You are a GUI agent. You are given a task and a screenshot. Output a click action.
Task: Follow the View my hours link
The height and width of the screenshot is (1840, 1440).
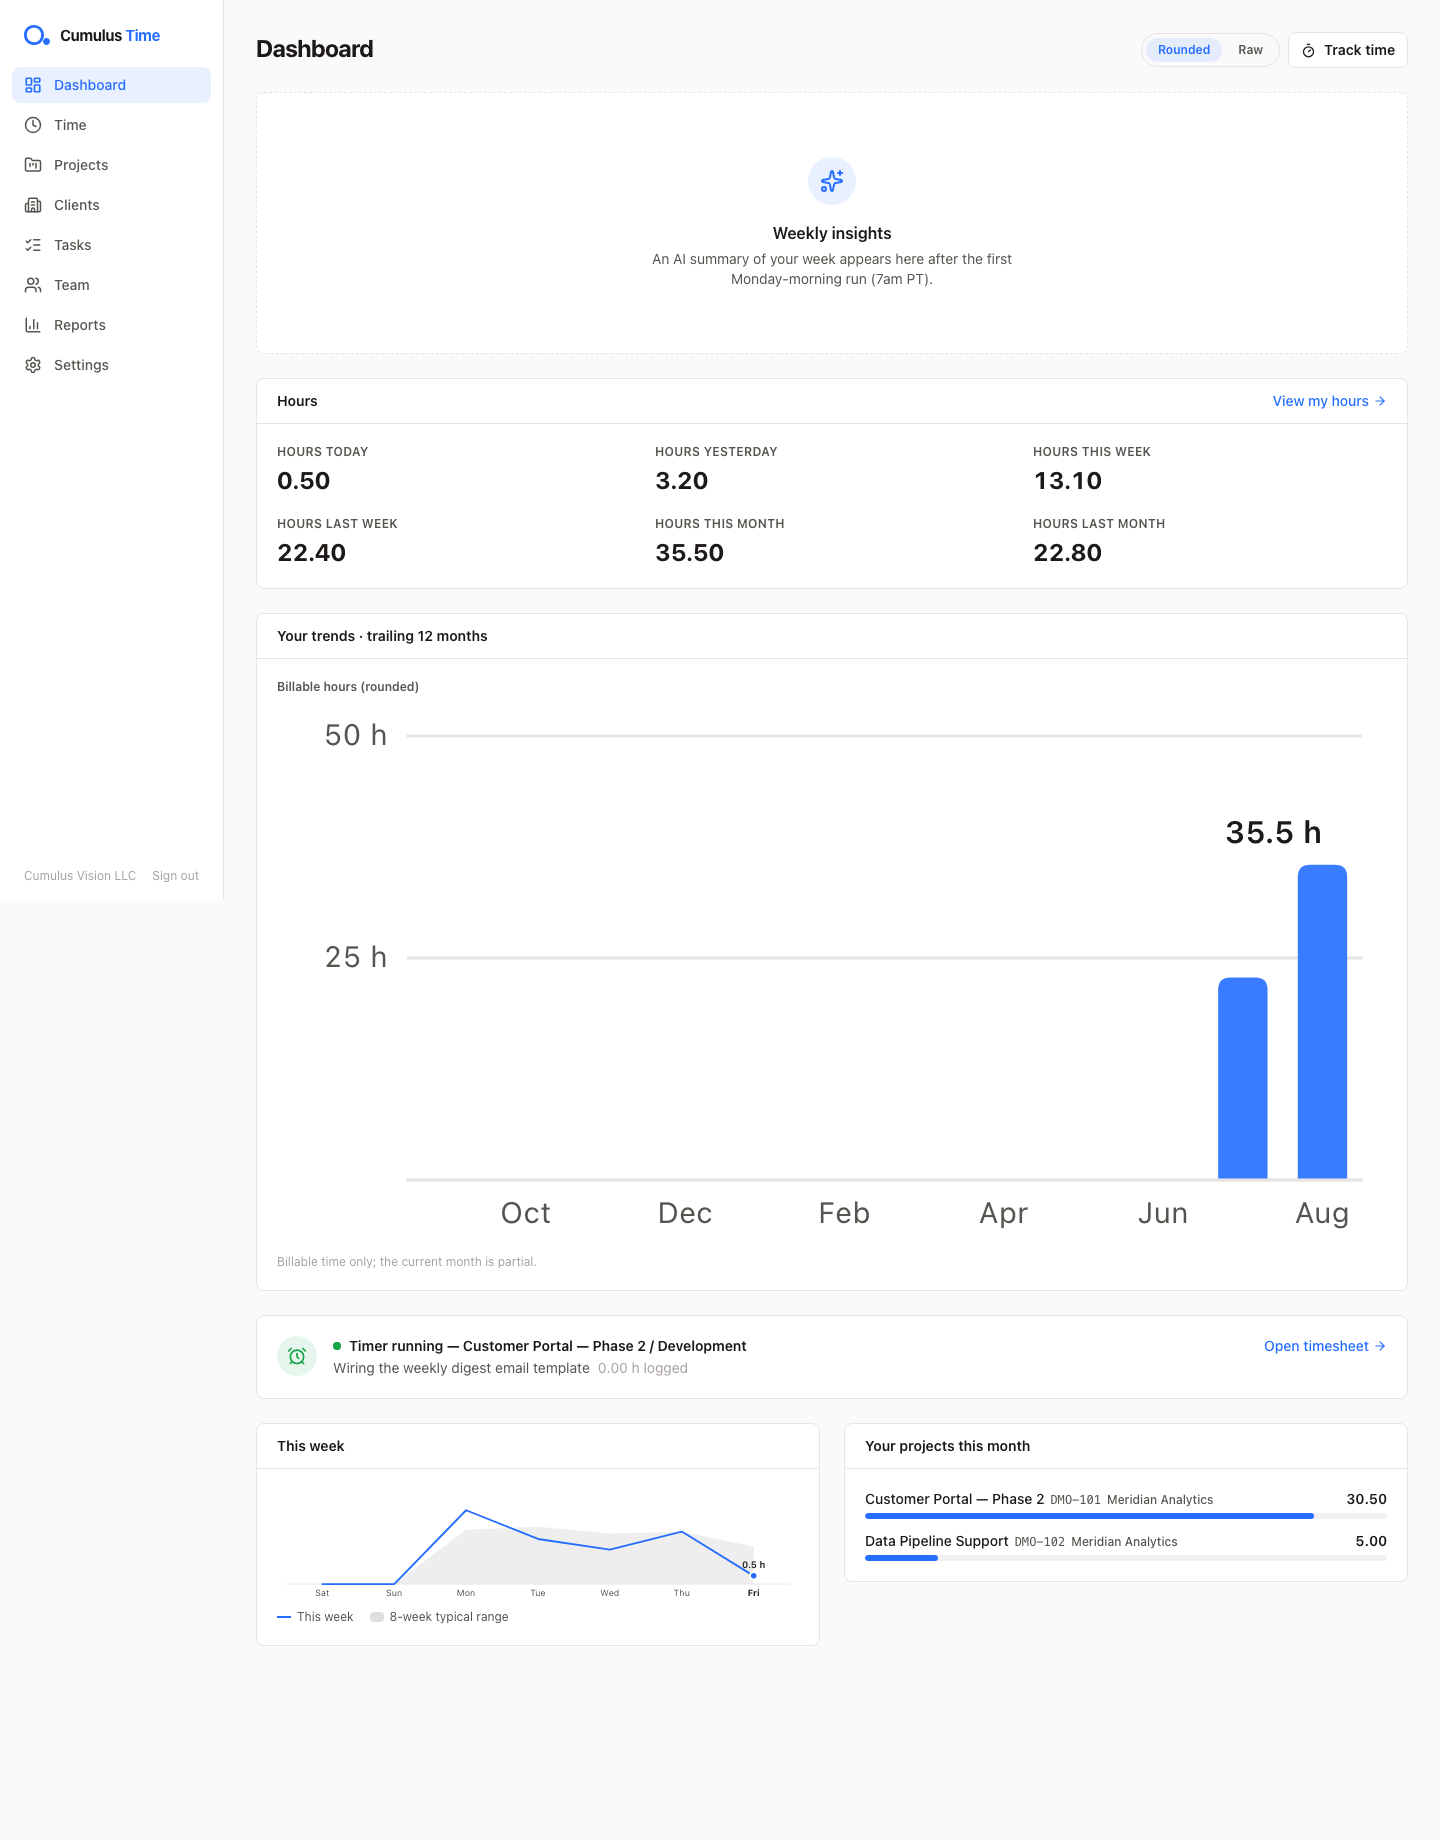(x=1329, y=401)
